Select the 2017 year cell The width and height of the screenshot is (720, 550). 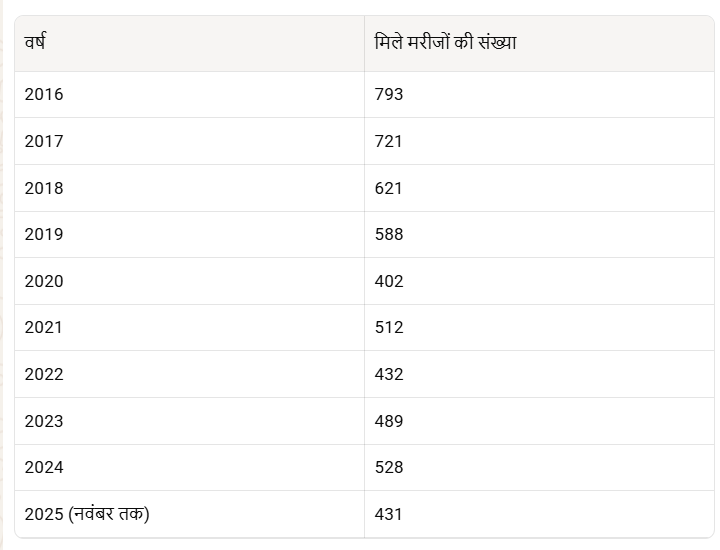coord(44,141)
